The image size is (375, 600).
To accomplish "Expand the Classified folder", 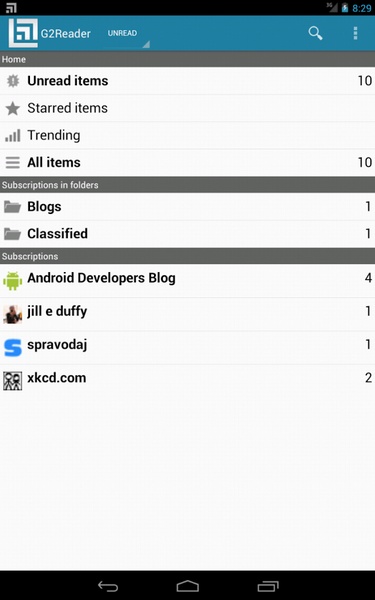I will (x=188, y=234).
